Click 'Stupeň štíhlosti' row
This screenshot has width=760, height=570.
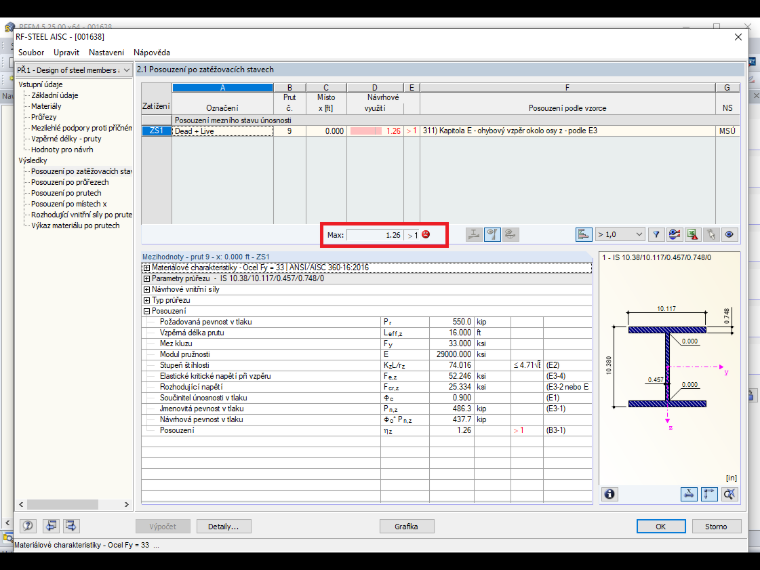coord(367,365)
